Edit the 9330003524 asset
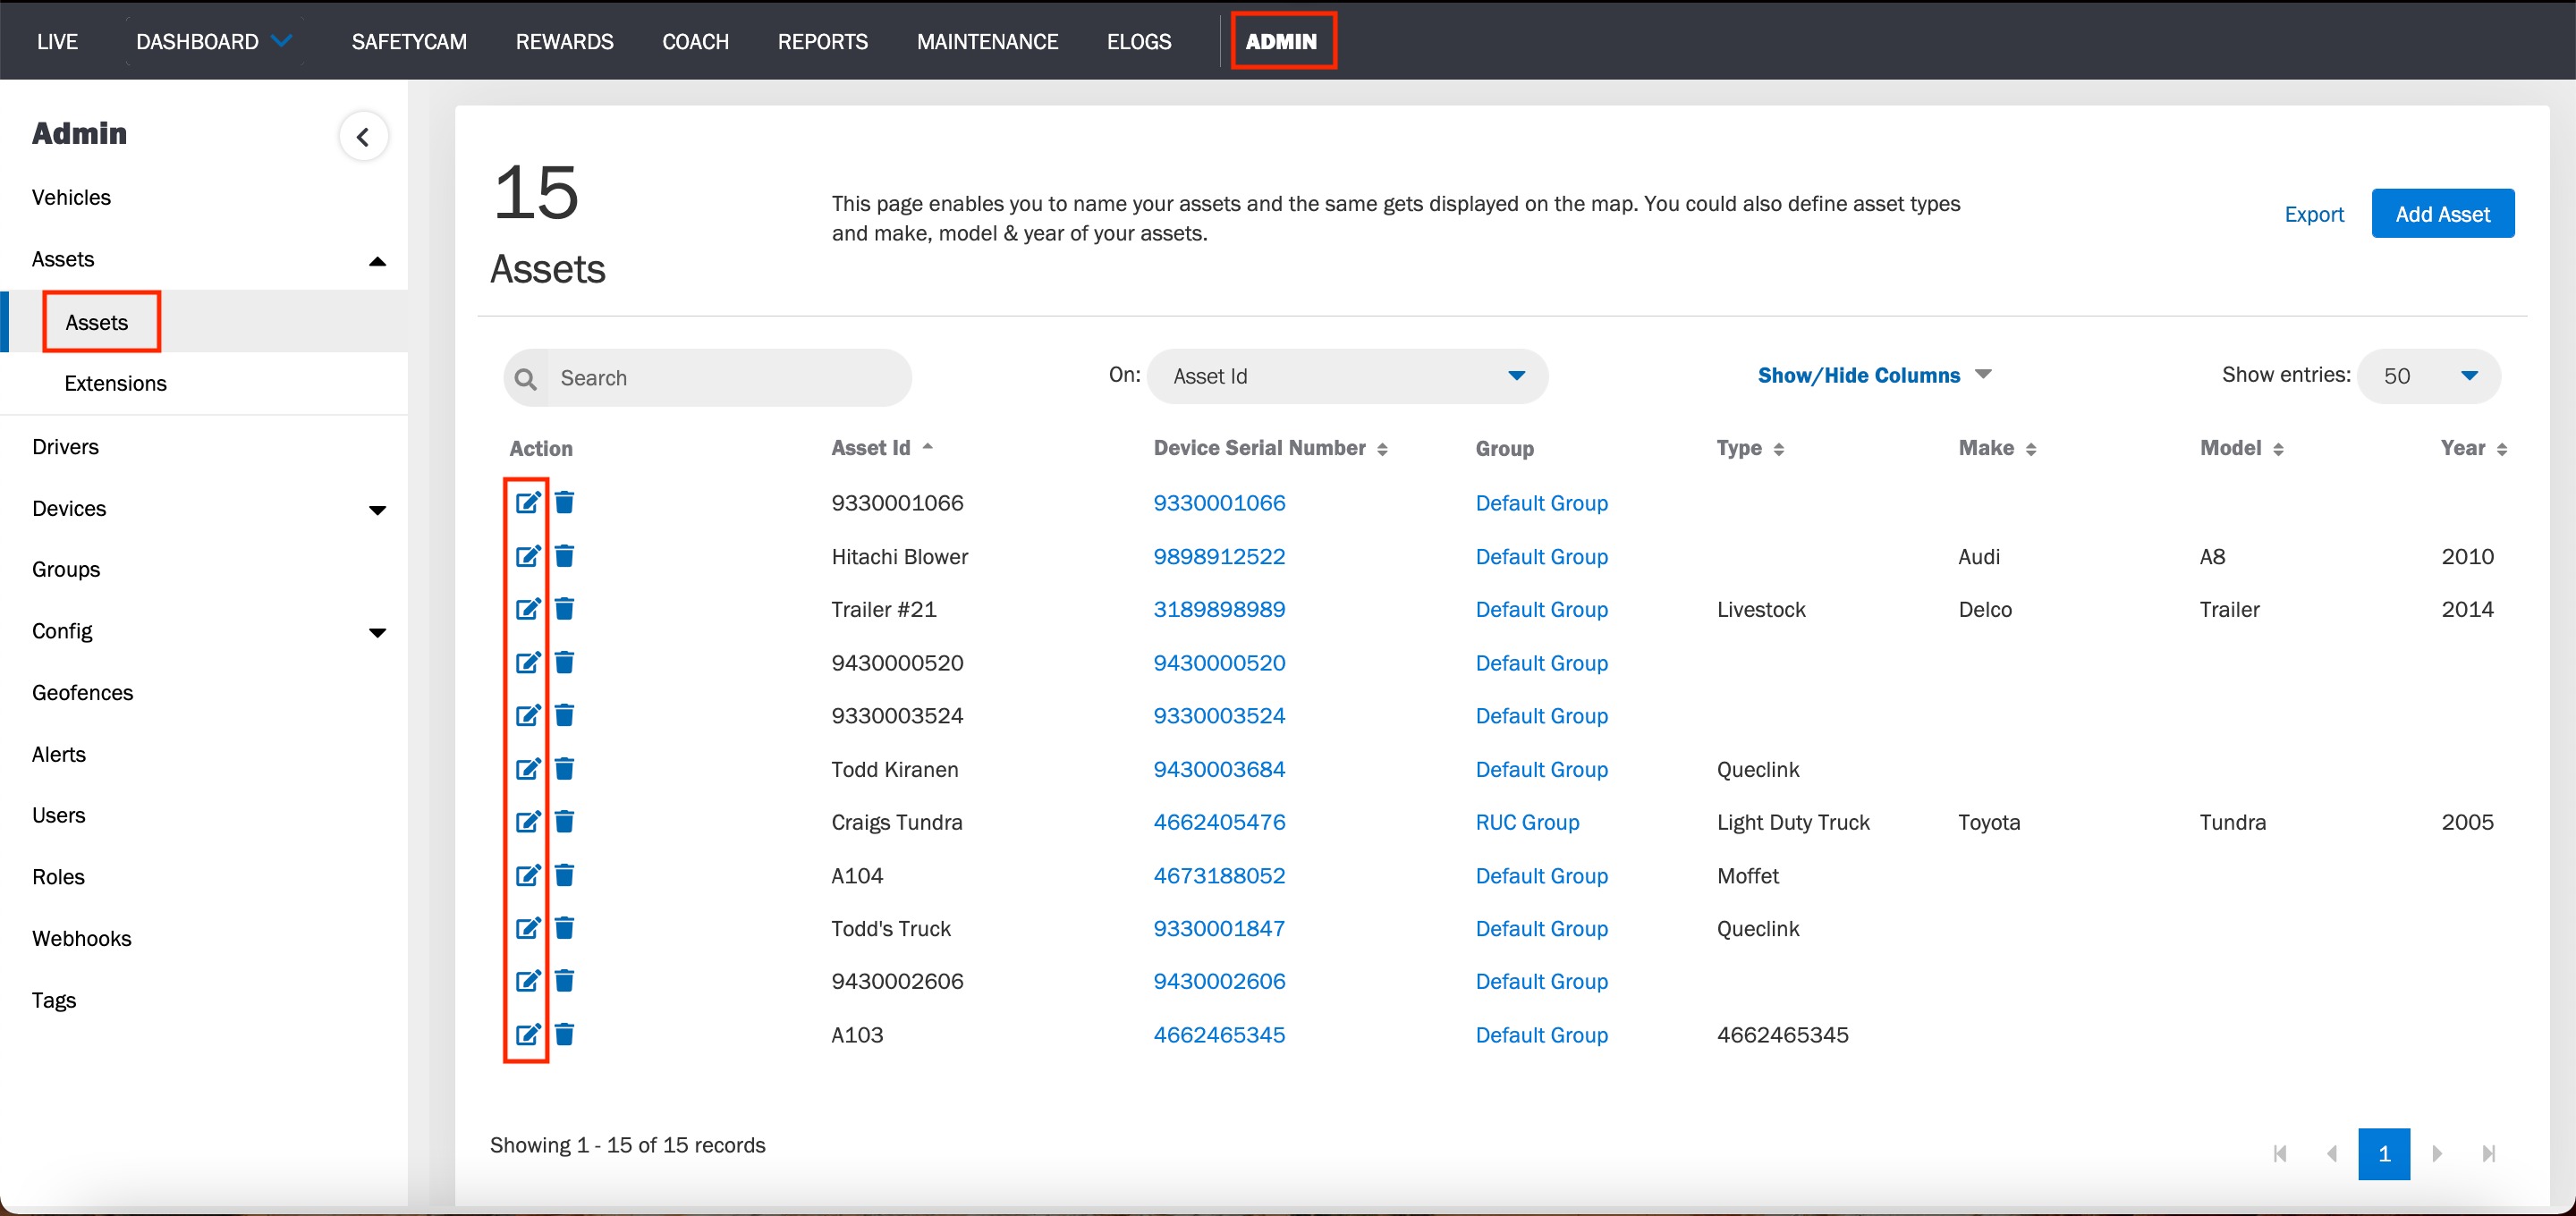This screenshot has width=2576, height=1216. pyautogui.click(x=528, y=715)
